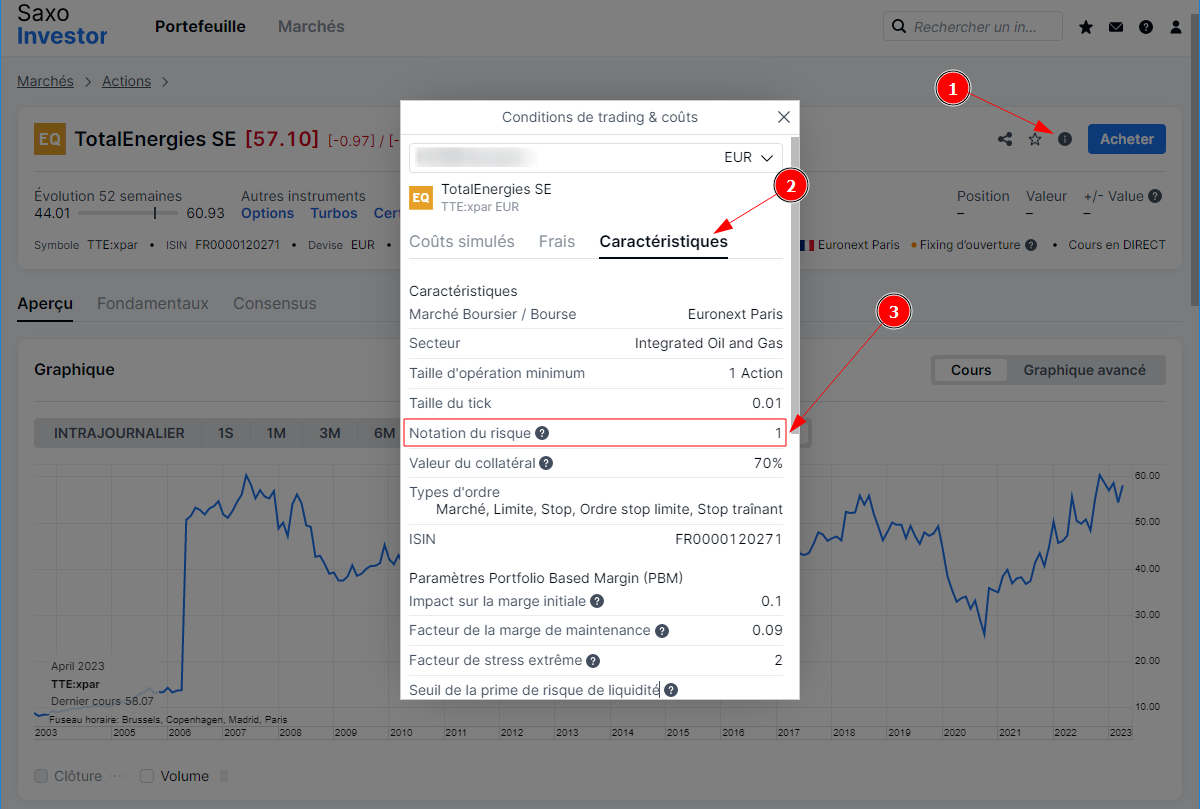Image resolution: width=1200 pixels, height=809 pixels.
Task: Click help icon beside Seuil de la prime de risque
Action: pos(671,690)
